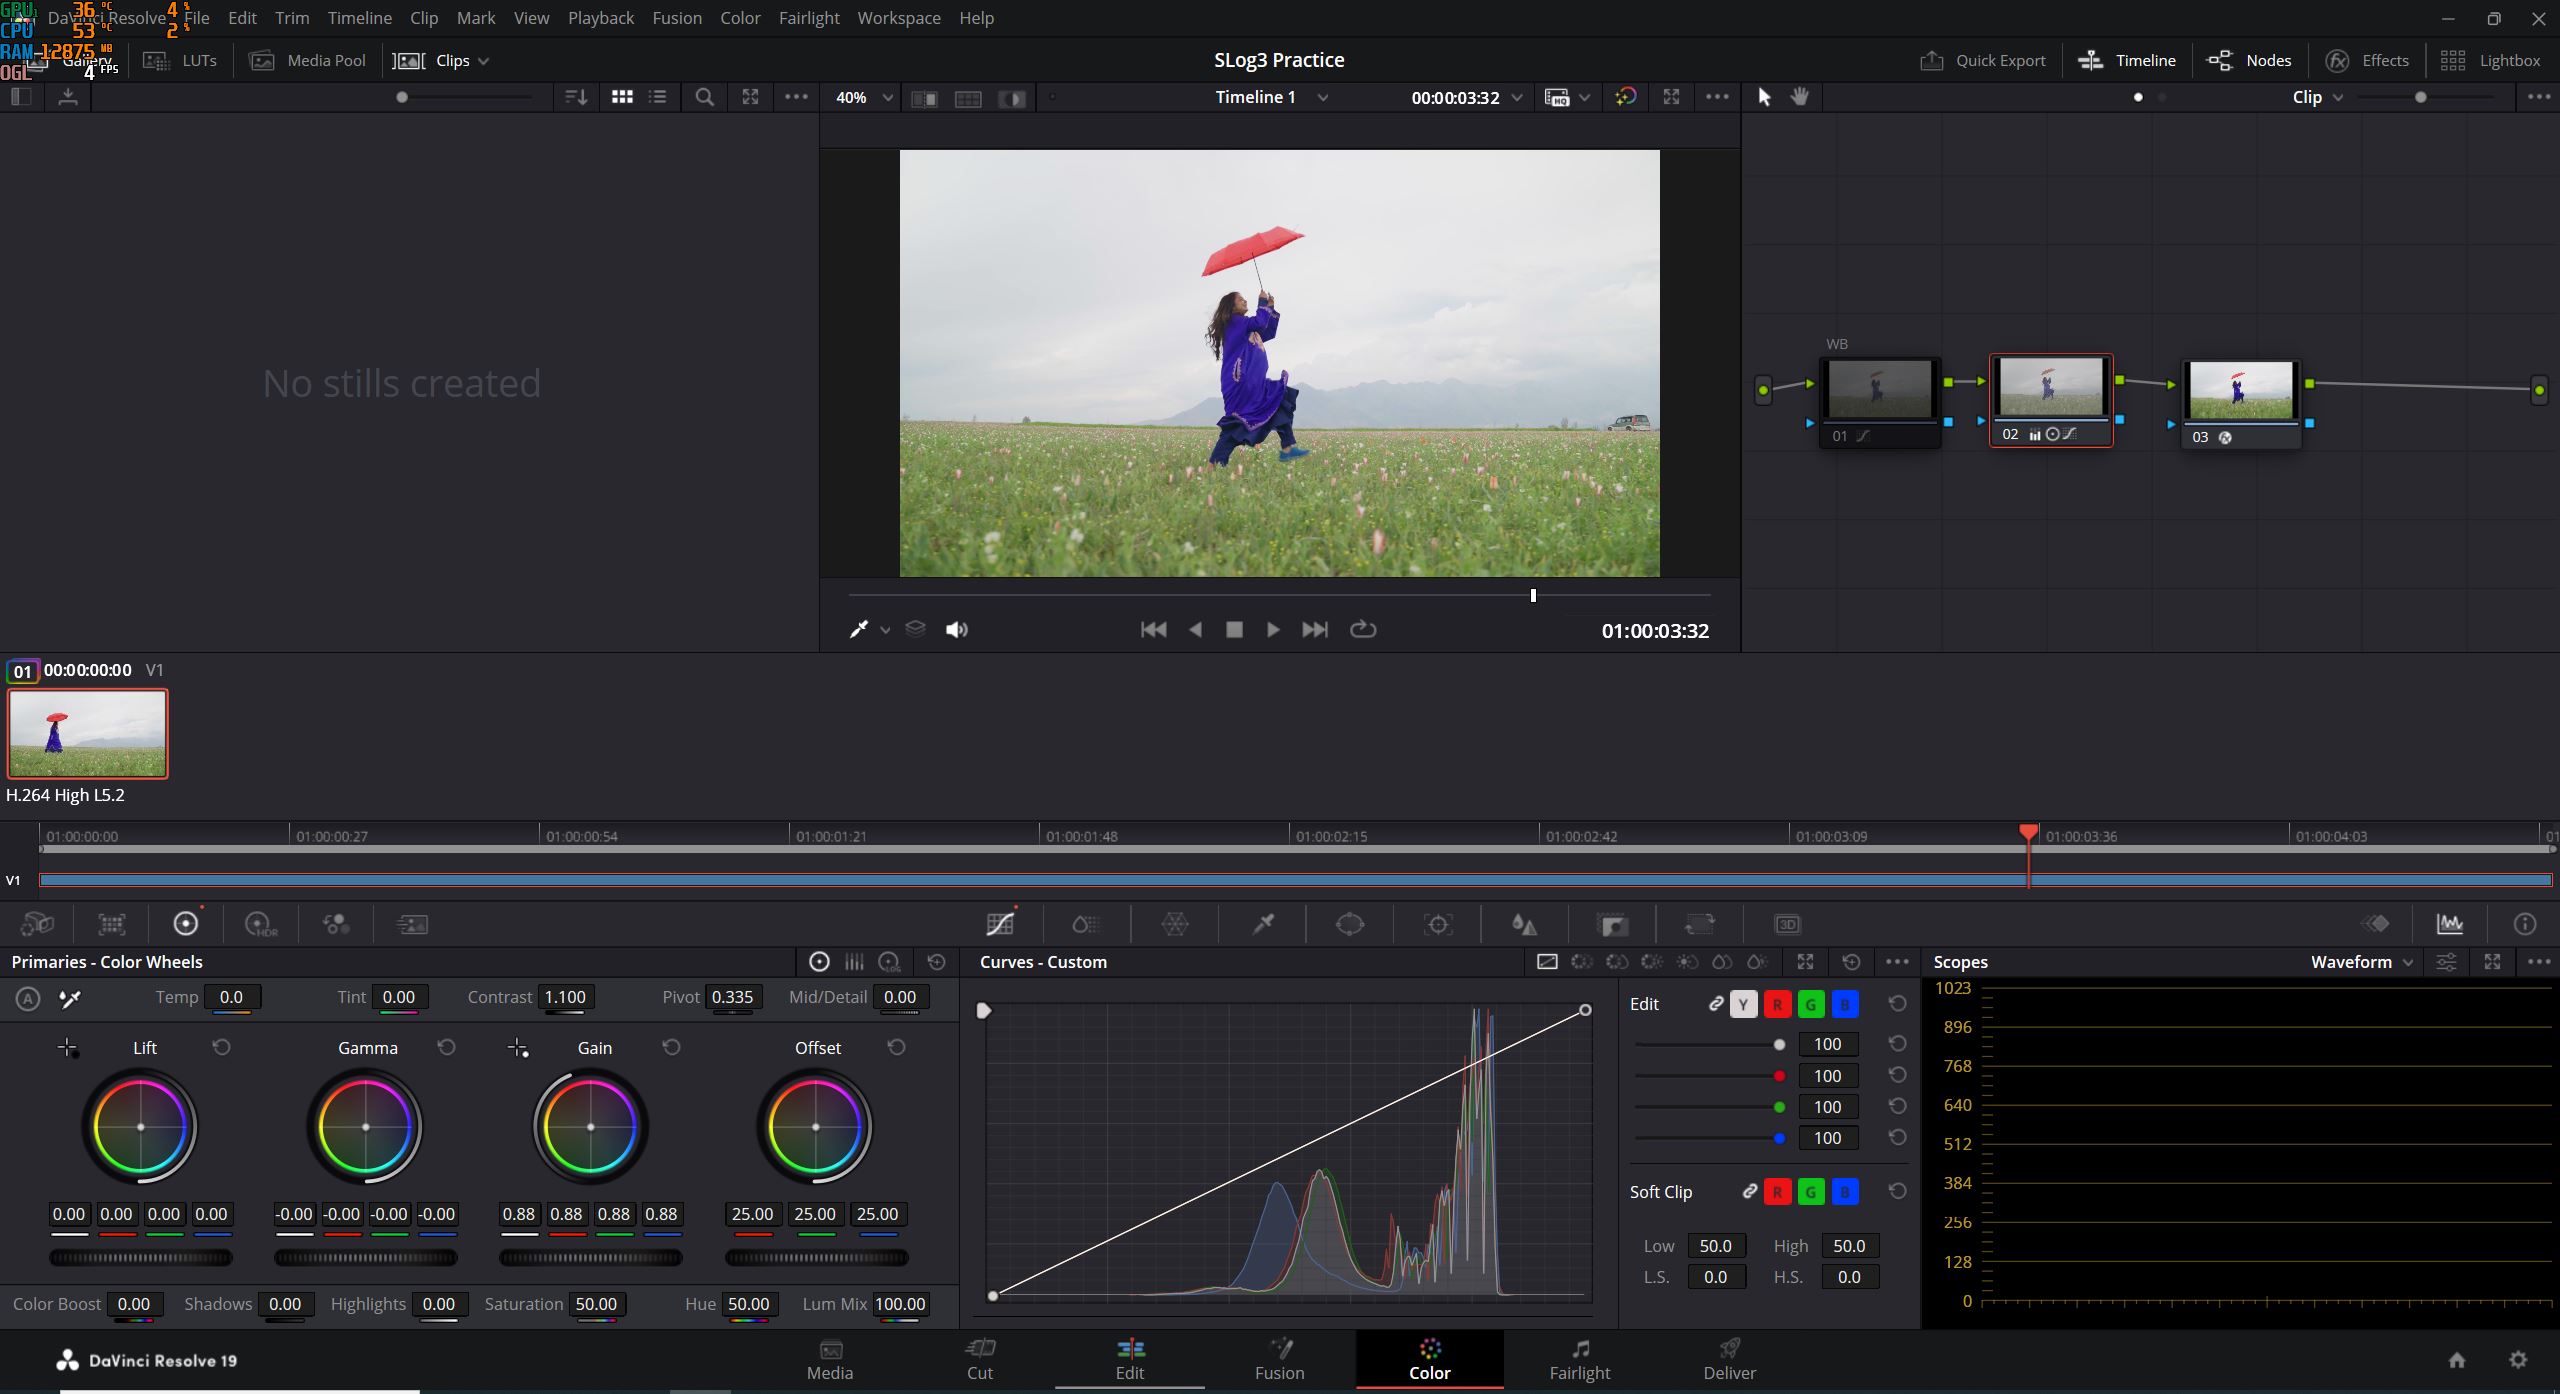This screenshot has height=1394, width=2560.
Task: Click the Gain white point picker
Action: [x=518, y=1048]
